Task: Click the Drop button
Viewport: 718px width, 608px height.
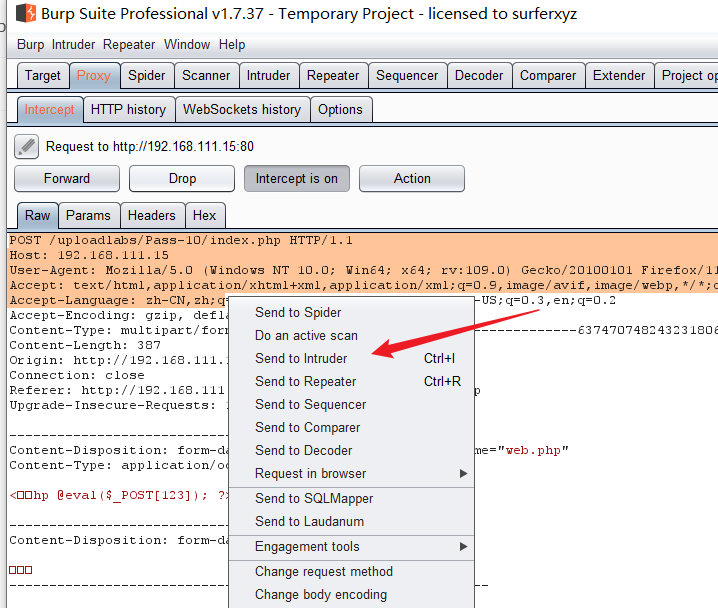Action: [x=182, y=179]
